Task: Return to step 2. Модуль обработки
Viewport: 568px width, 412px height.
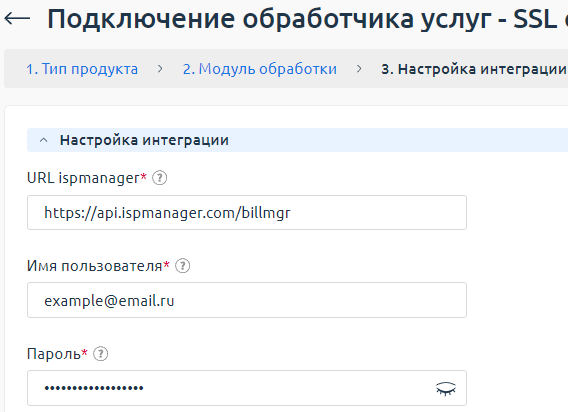Action: 260,69
